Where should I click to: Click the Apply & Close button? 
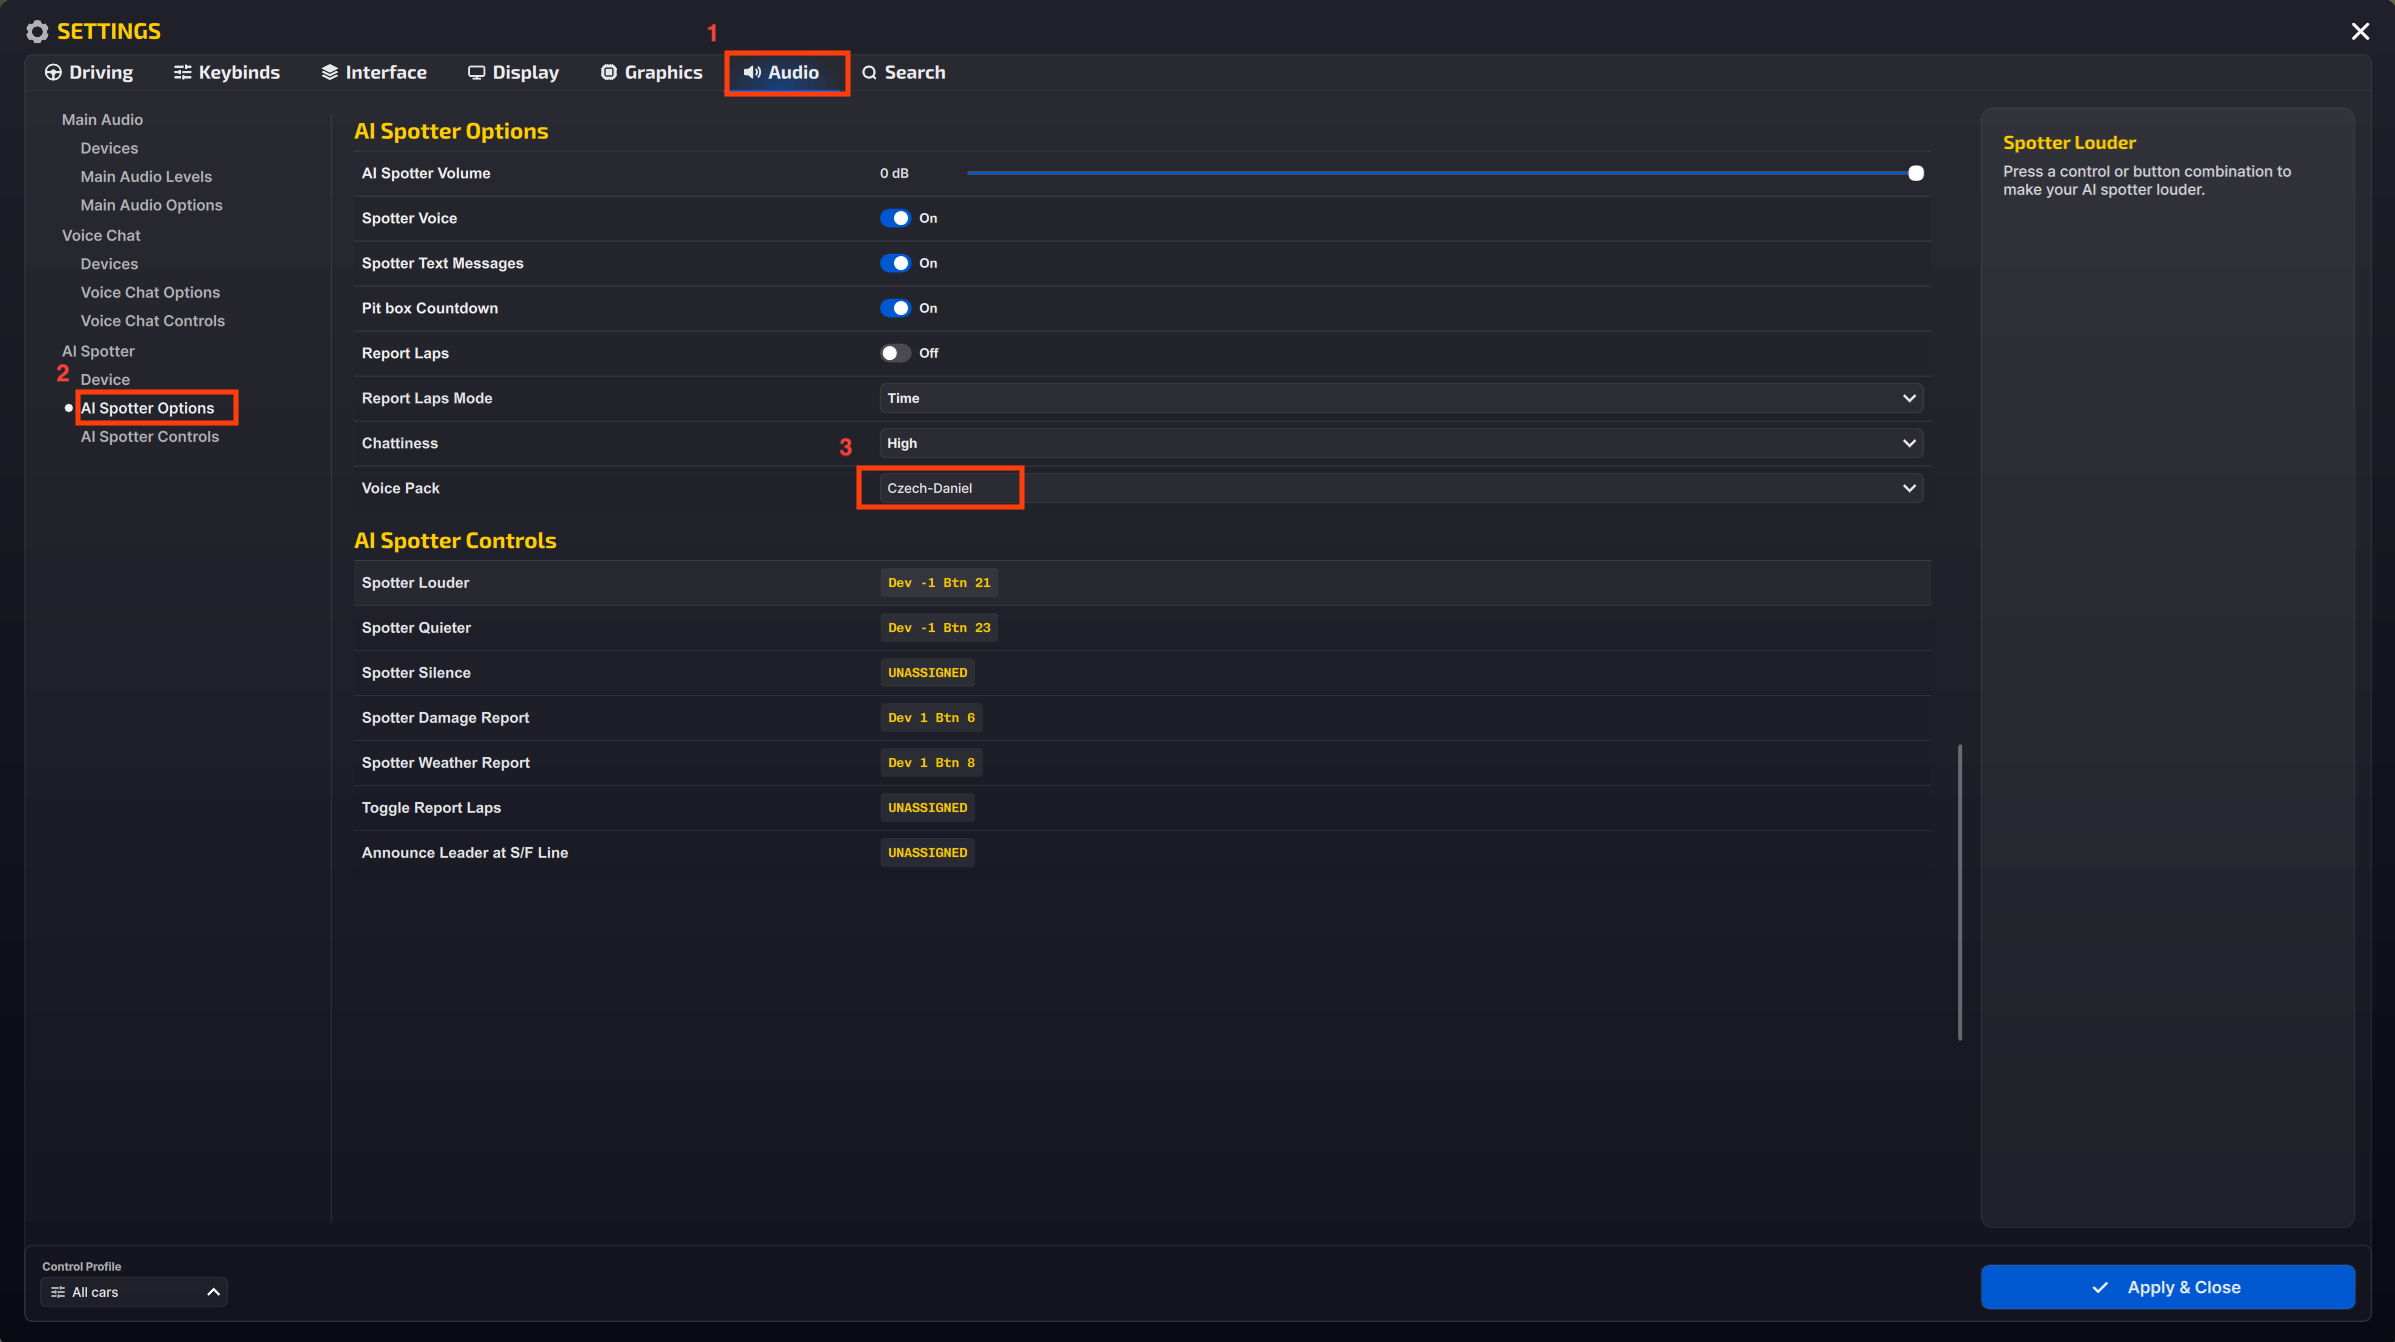(2167, 1287)
